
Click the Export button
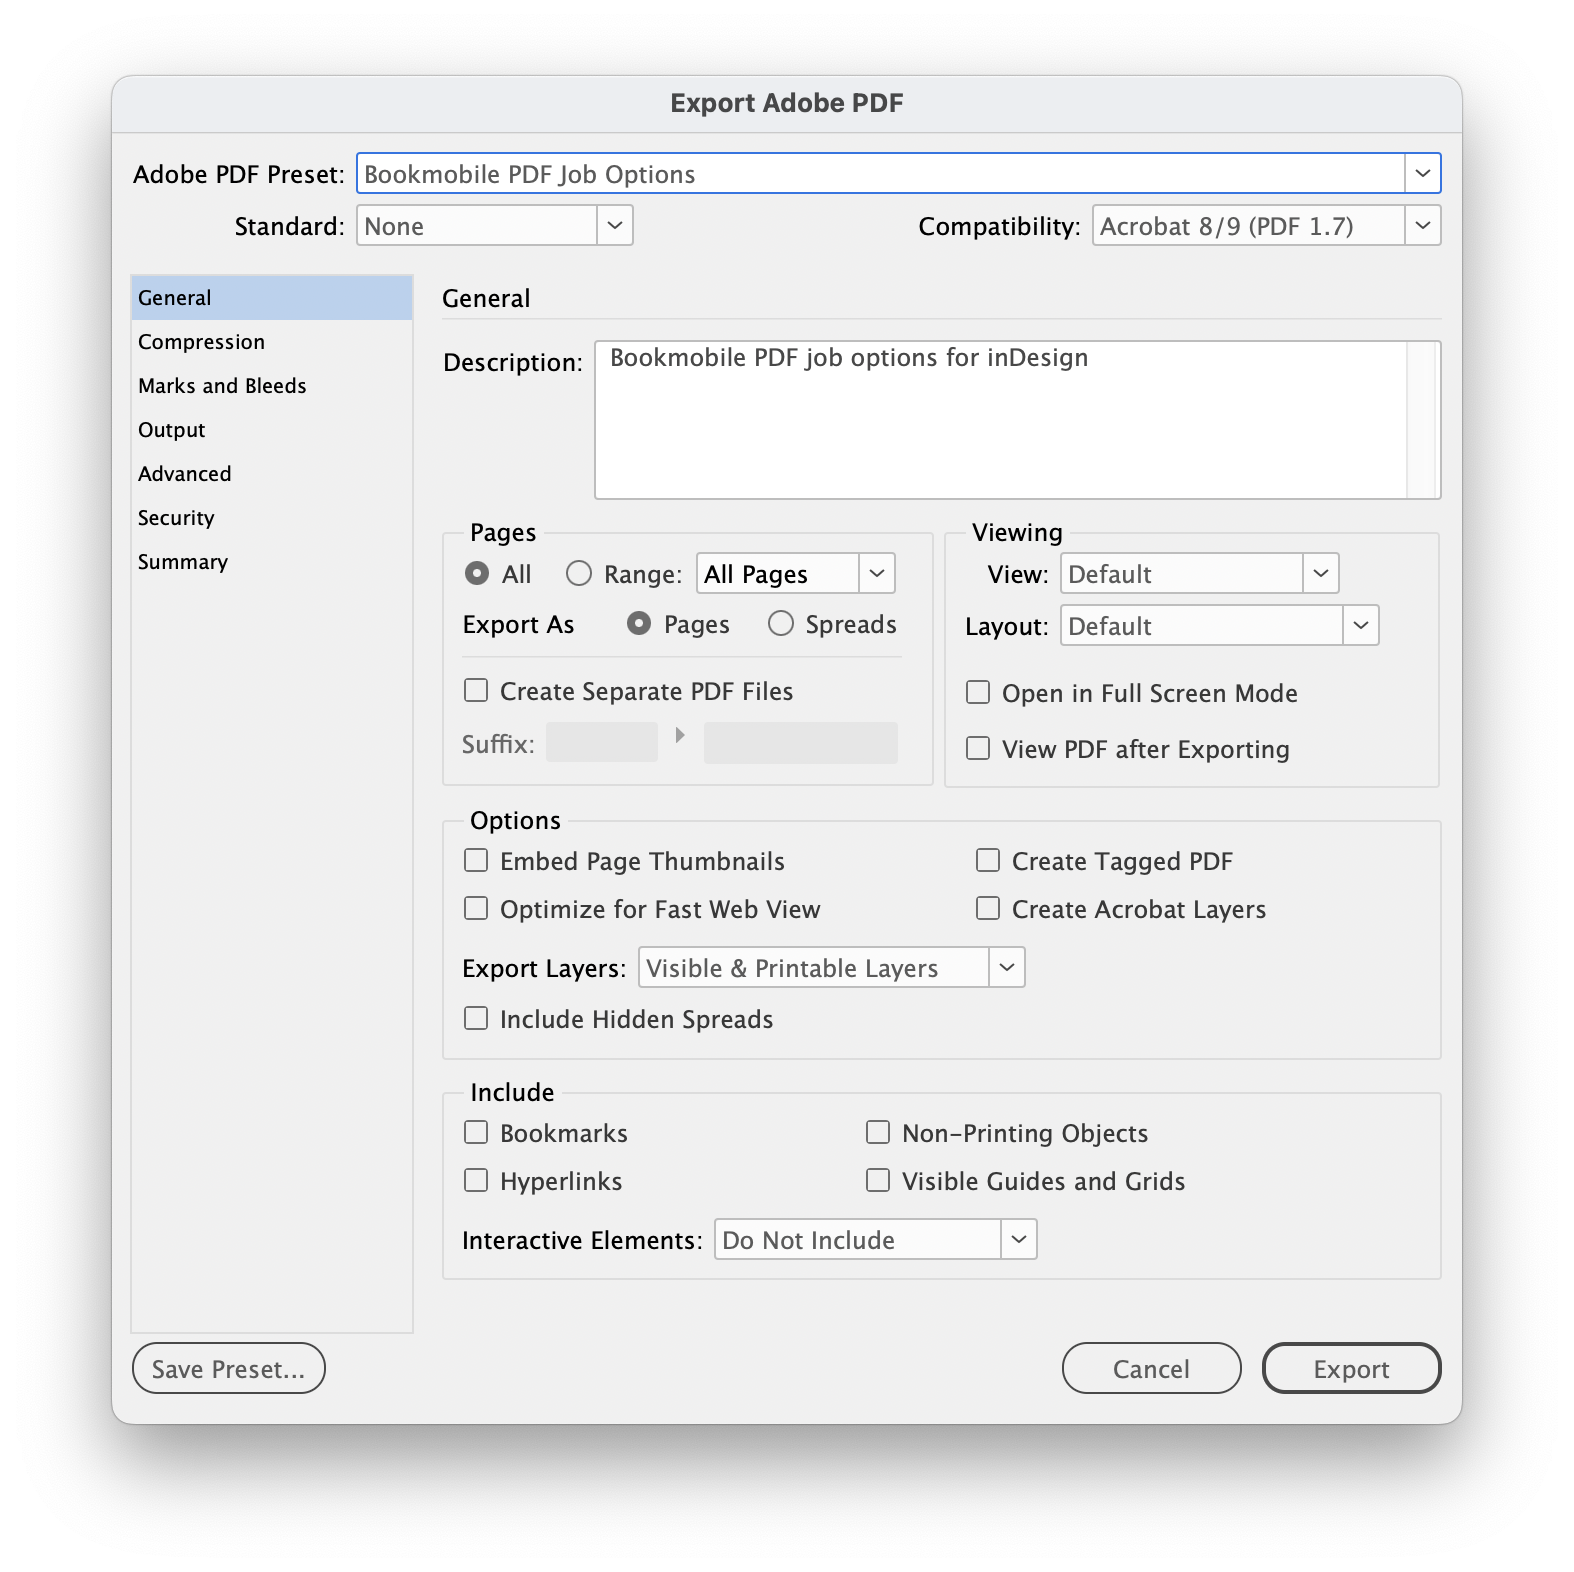pyautogui.click(x=1352, y=1368)
